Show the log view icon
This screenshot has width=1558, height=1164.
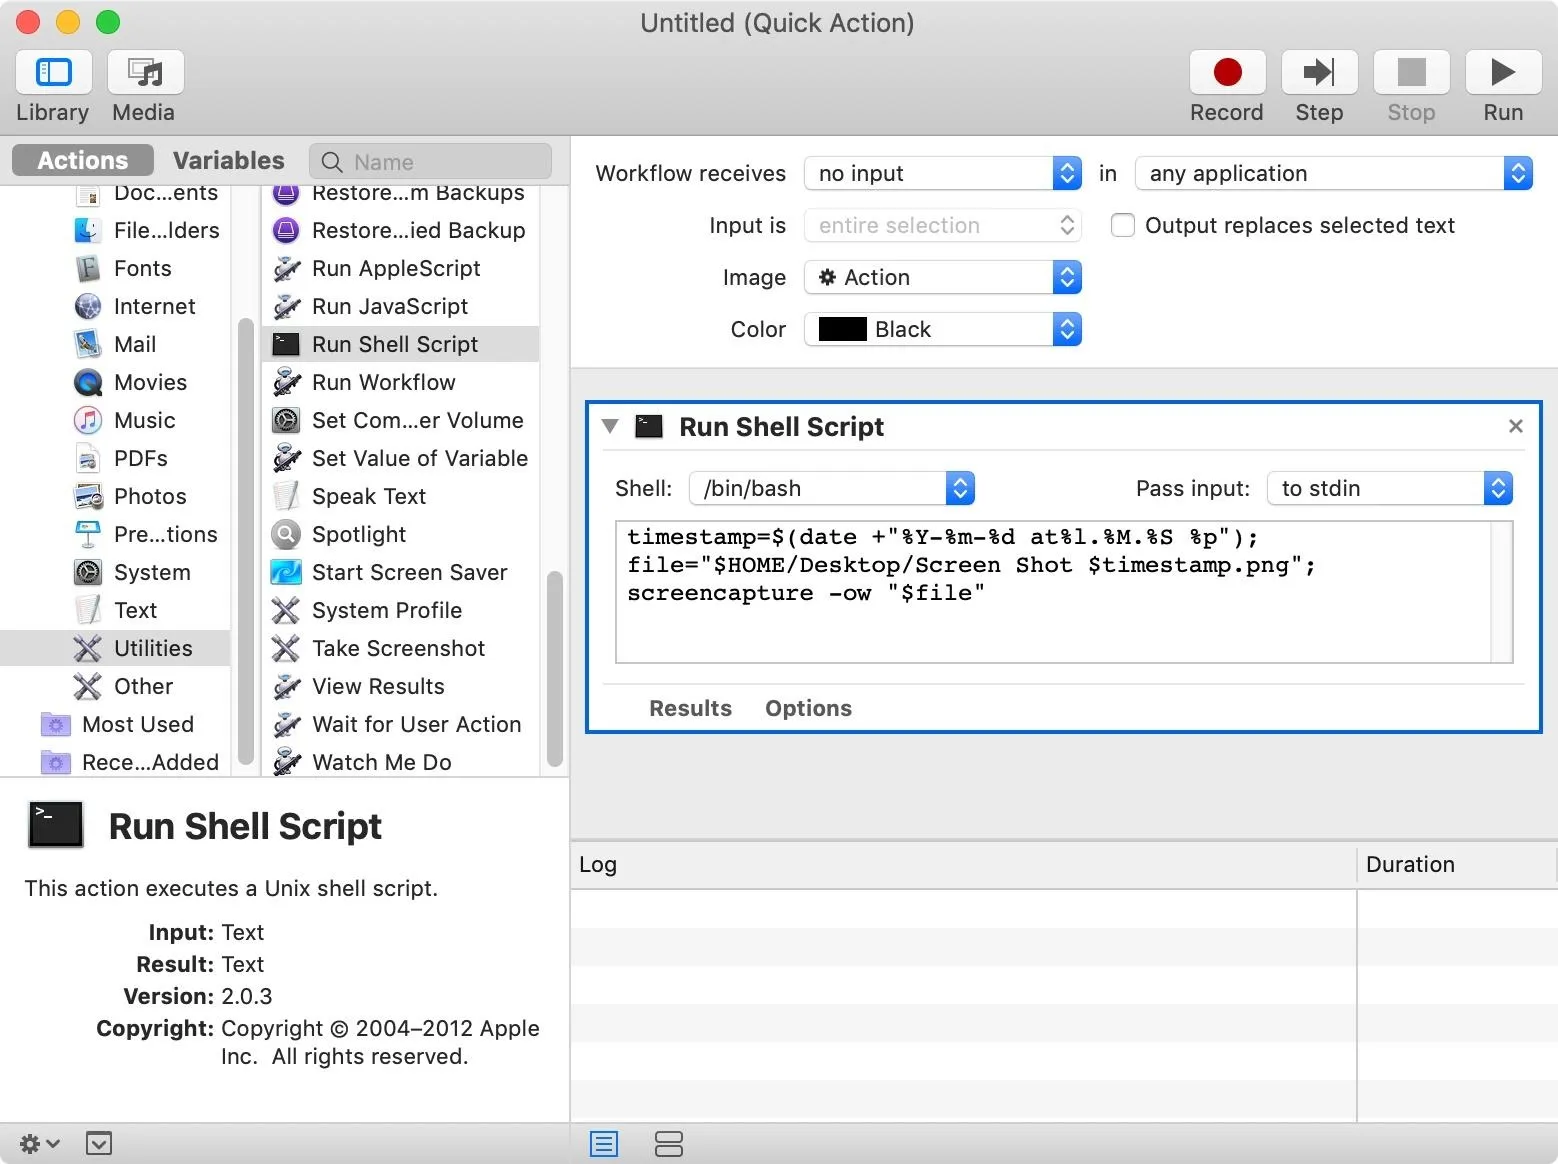(604, 1143)
